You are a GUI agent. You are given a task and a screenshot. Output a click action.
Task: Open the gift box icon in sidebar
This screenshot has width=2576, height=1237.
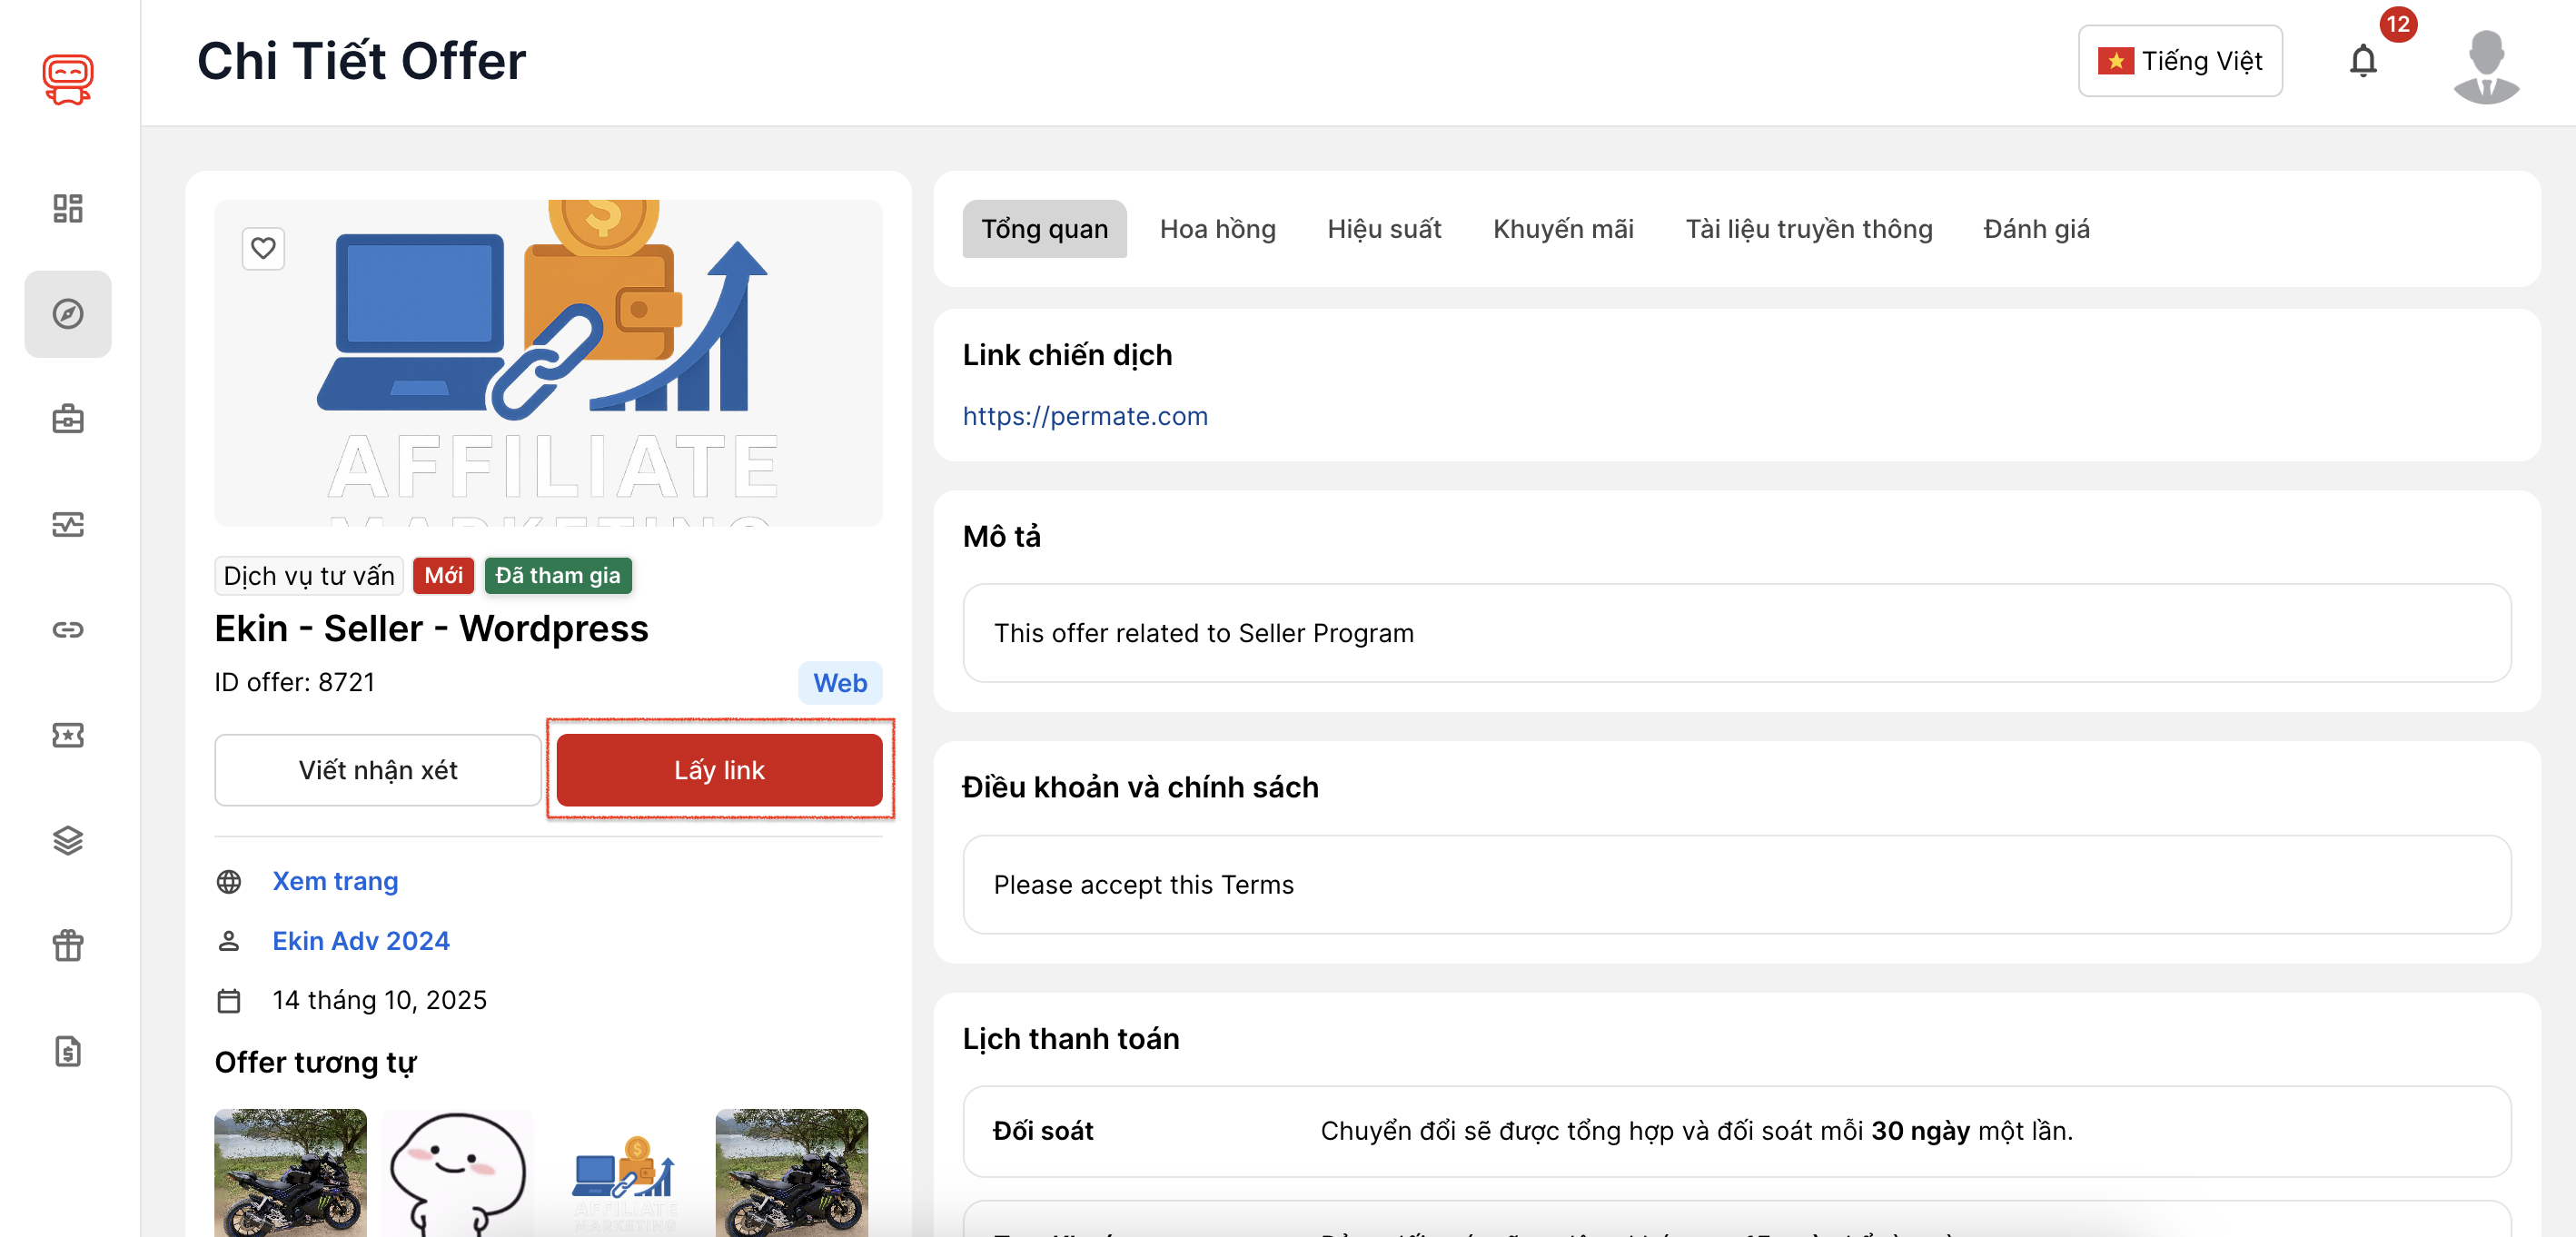68,946
